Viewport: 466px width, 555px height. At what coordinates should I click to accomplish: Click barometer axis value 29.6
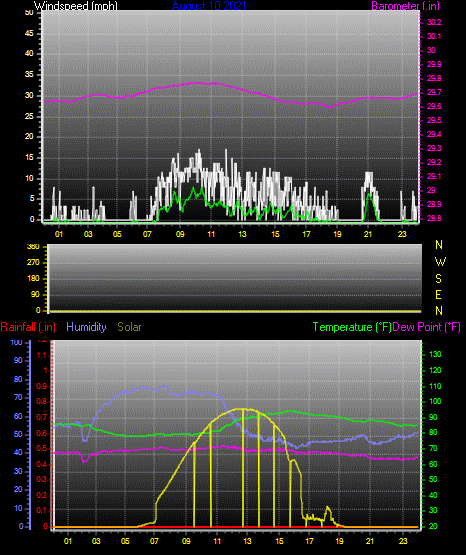pos(434,106)
